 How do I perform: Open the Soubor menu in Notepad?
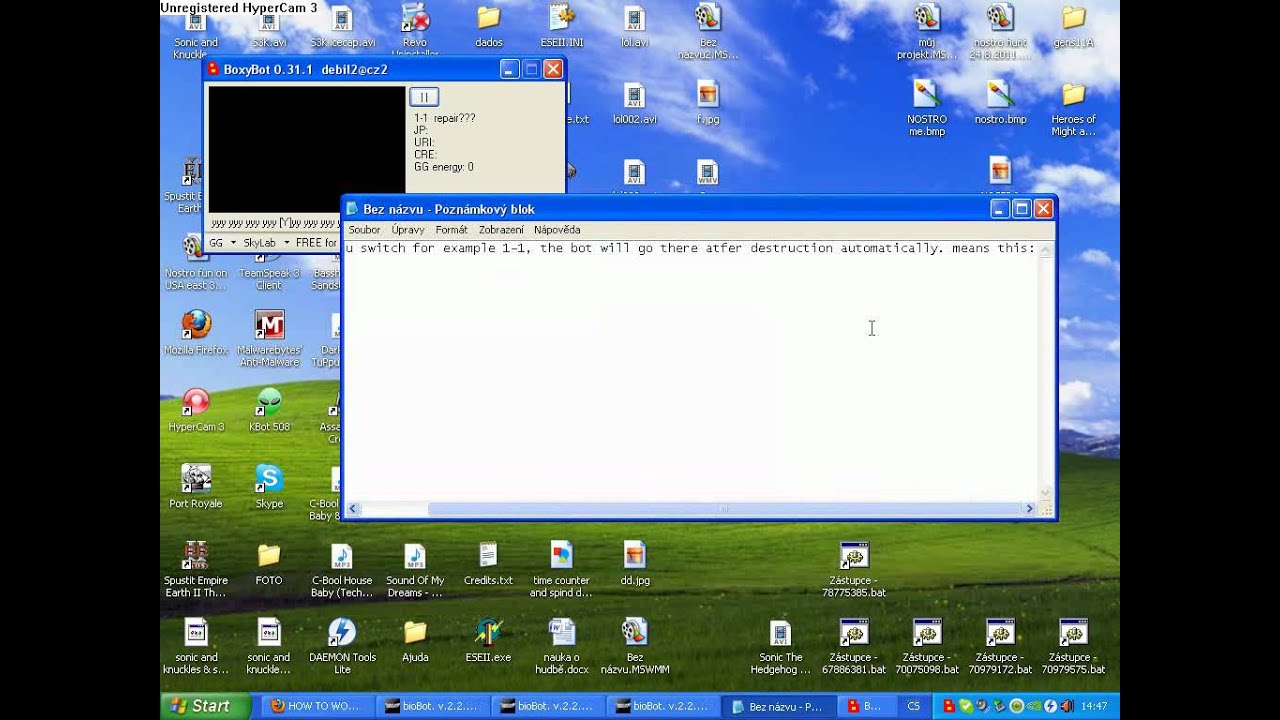[364, 230]
